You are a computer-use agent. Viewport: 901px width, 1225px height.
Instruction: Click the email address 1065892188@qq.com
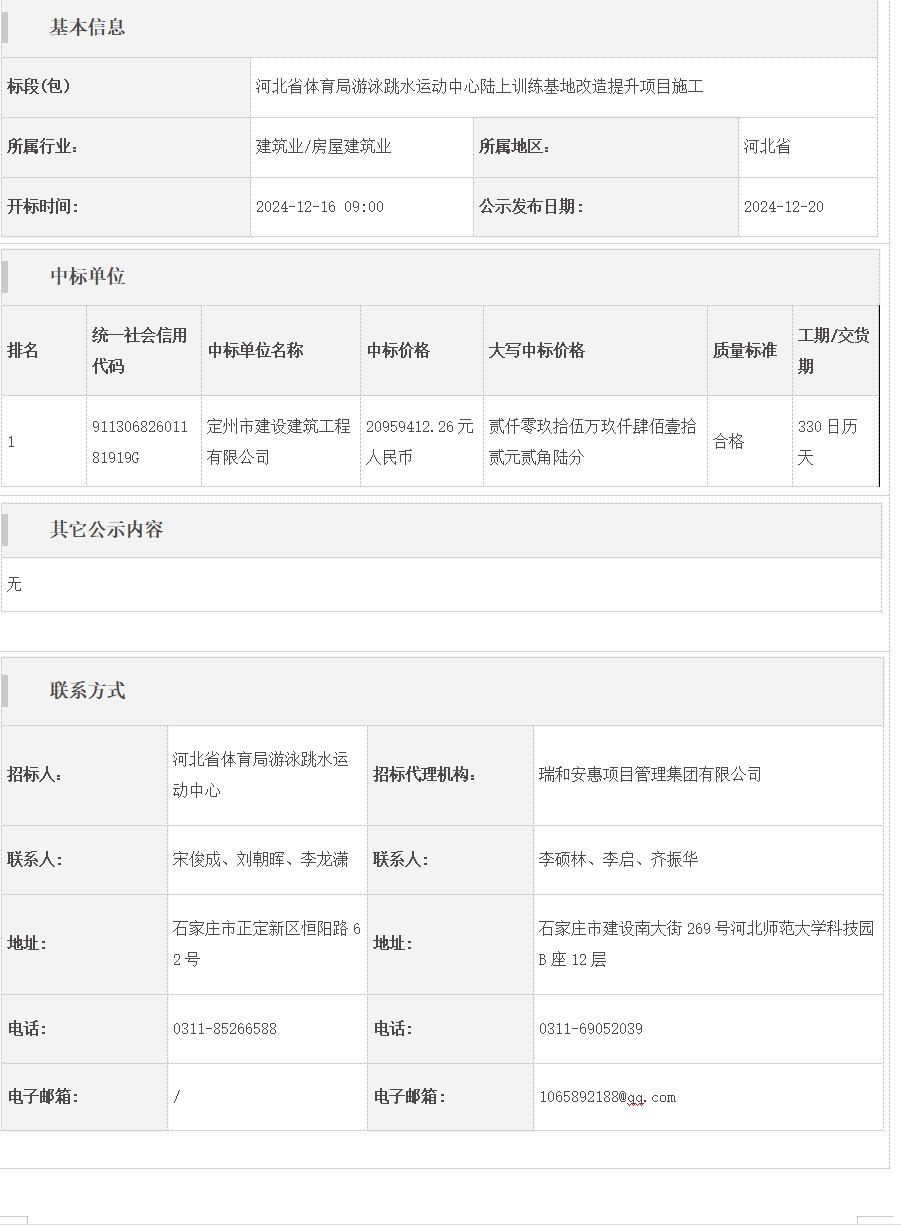(607, 1097)
